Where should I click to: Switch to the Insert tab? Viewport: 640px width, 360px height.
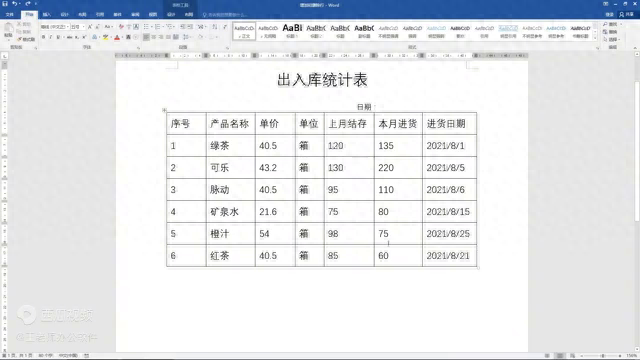coord(47,14)
